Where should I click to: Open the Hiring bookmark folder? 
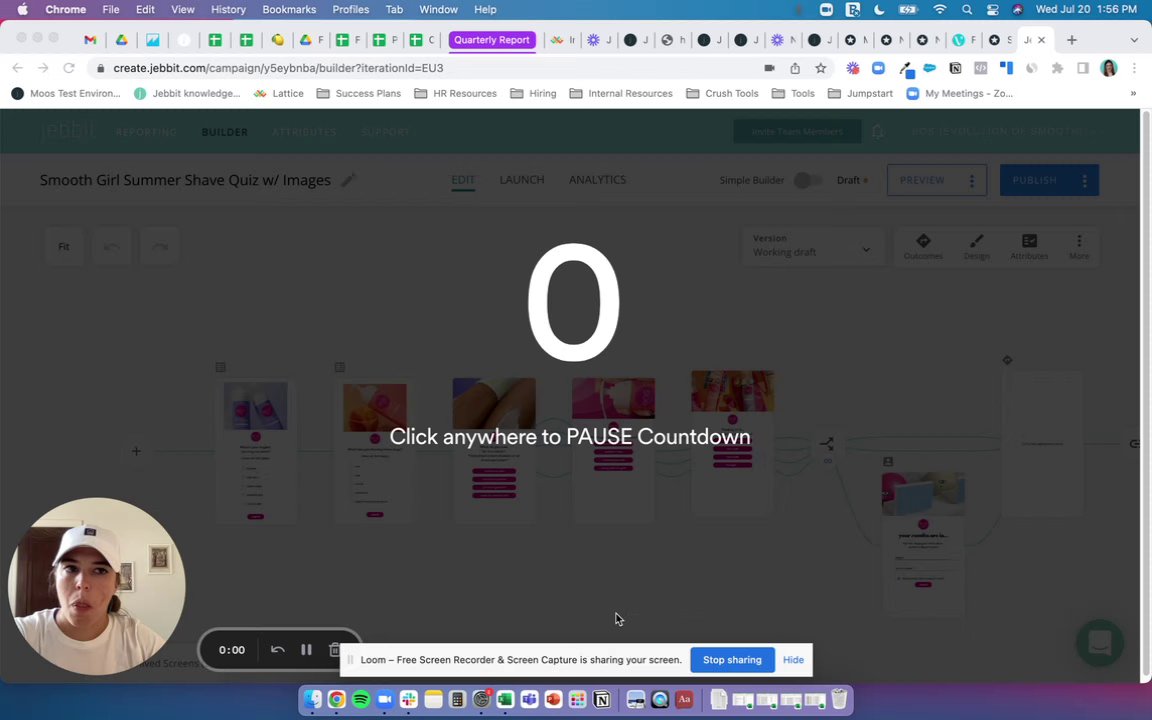533,93
